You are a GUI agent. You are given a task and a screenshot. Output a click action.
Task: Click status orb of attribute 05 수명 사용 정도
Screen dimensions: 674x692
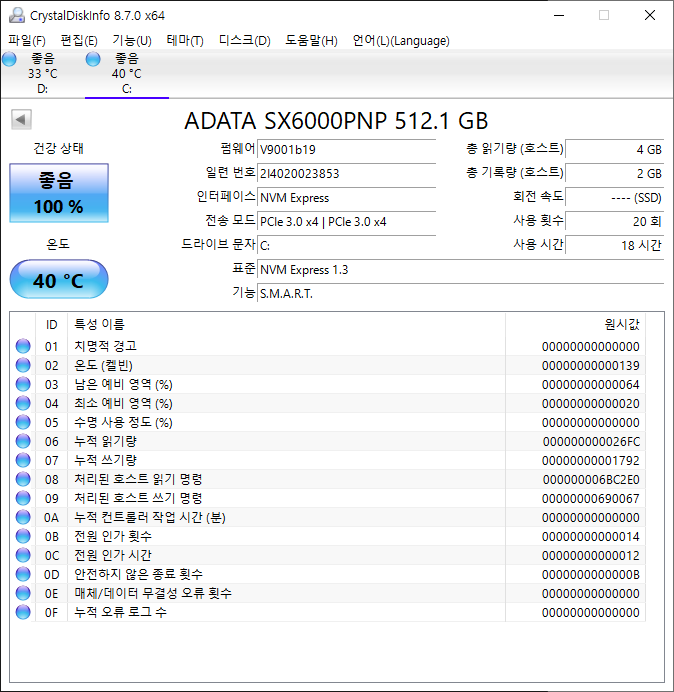click(x=23, y=422)
